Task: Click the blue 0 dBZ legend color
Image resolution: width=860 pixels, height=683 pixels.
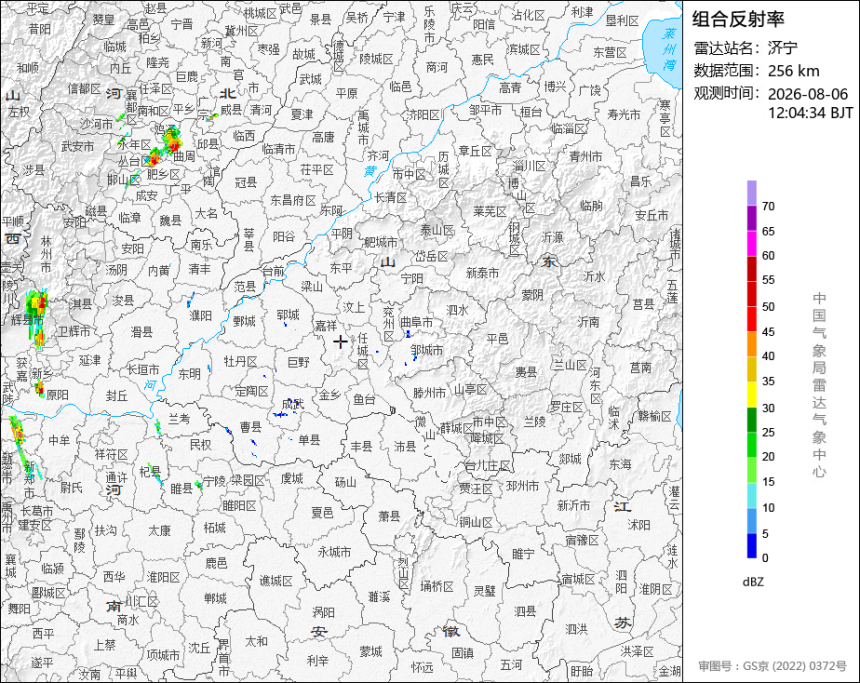Action: pos(751,545)
